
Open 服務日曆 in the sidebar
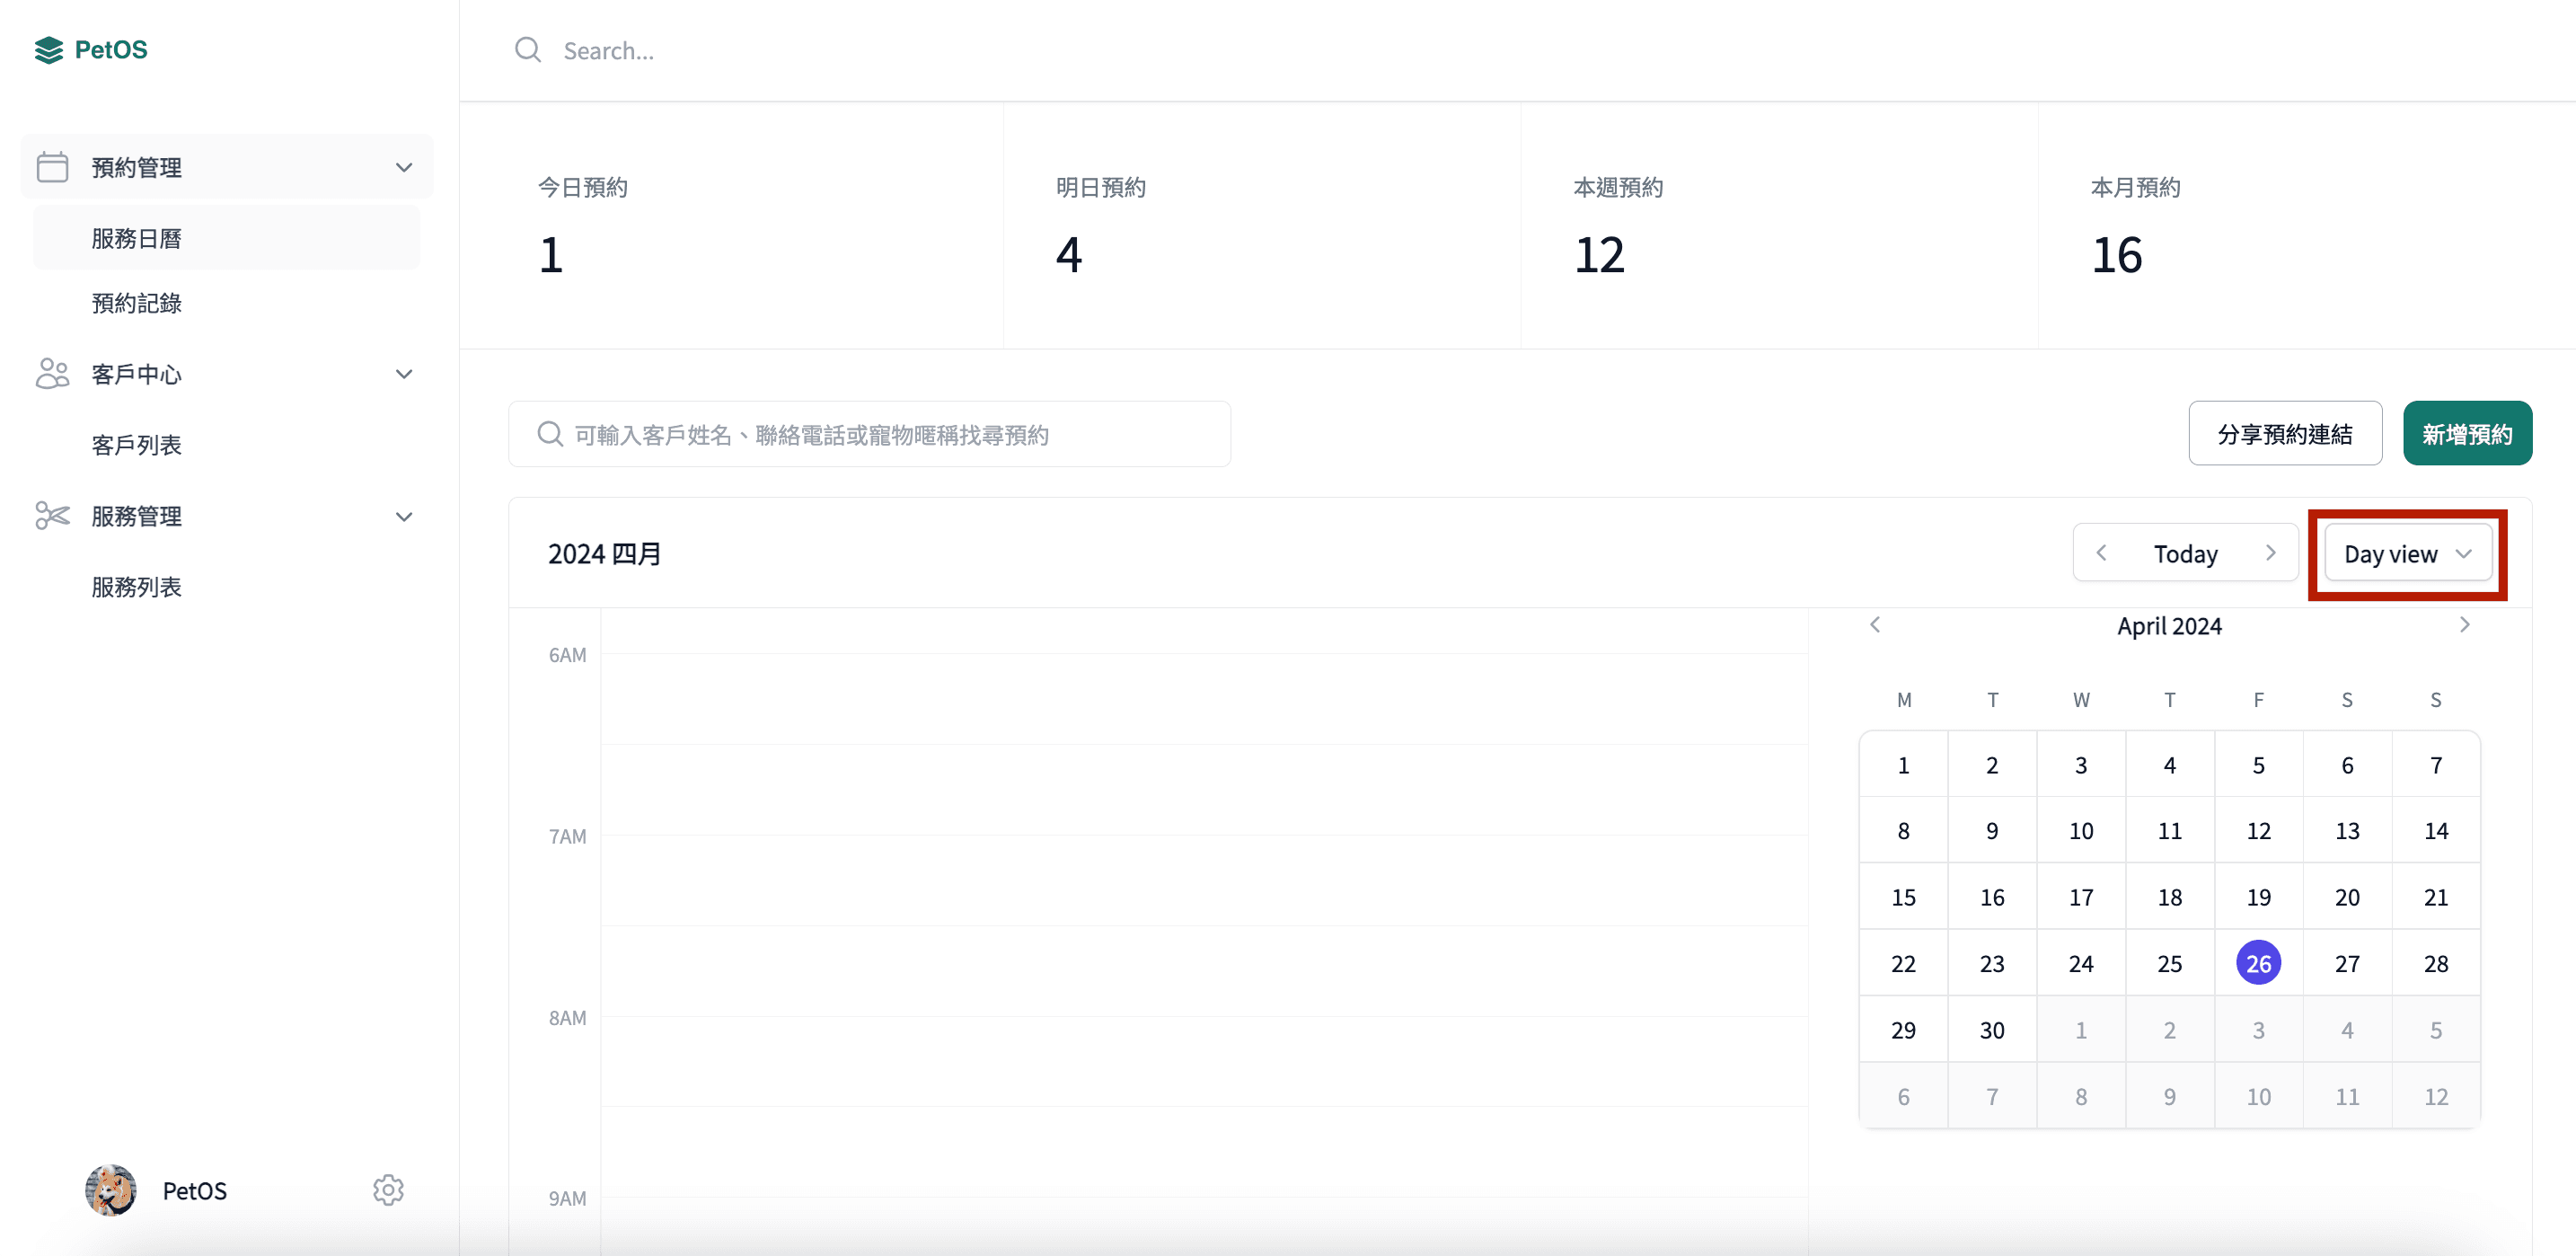[x=227, y=238]
